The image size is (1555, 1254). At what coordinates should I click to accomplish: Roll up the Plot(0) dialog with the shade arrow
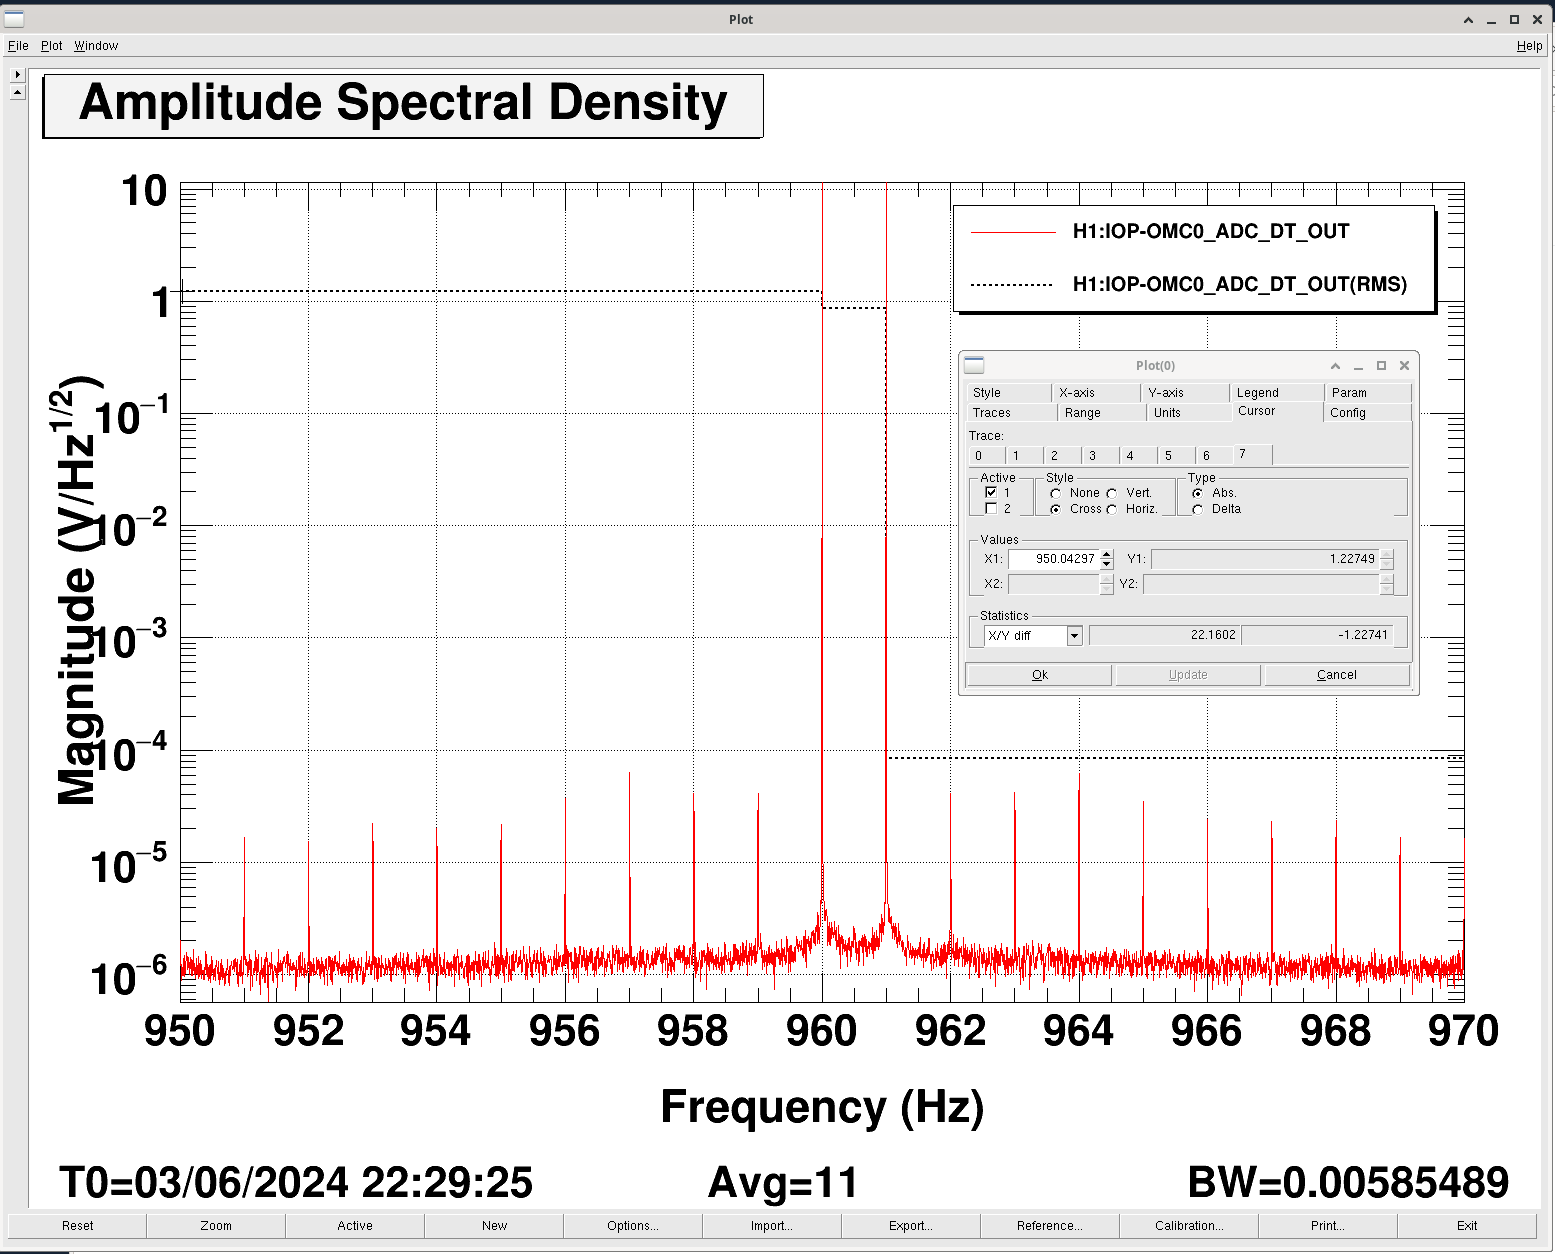click(1335, 366)
